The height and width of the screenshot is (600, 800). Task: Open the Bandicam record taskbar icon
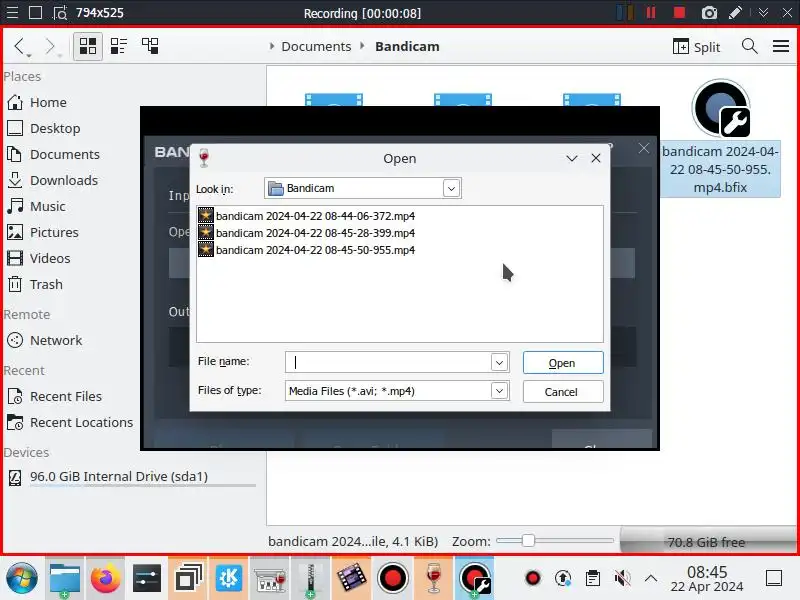[x=393, y=579]
